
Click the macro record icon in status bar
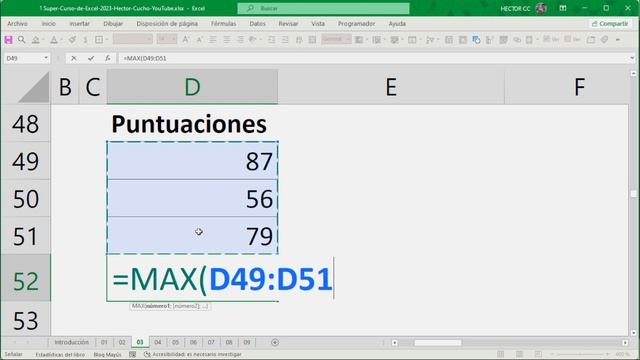(133, 354)
